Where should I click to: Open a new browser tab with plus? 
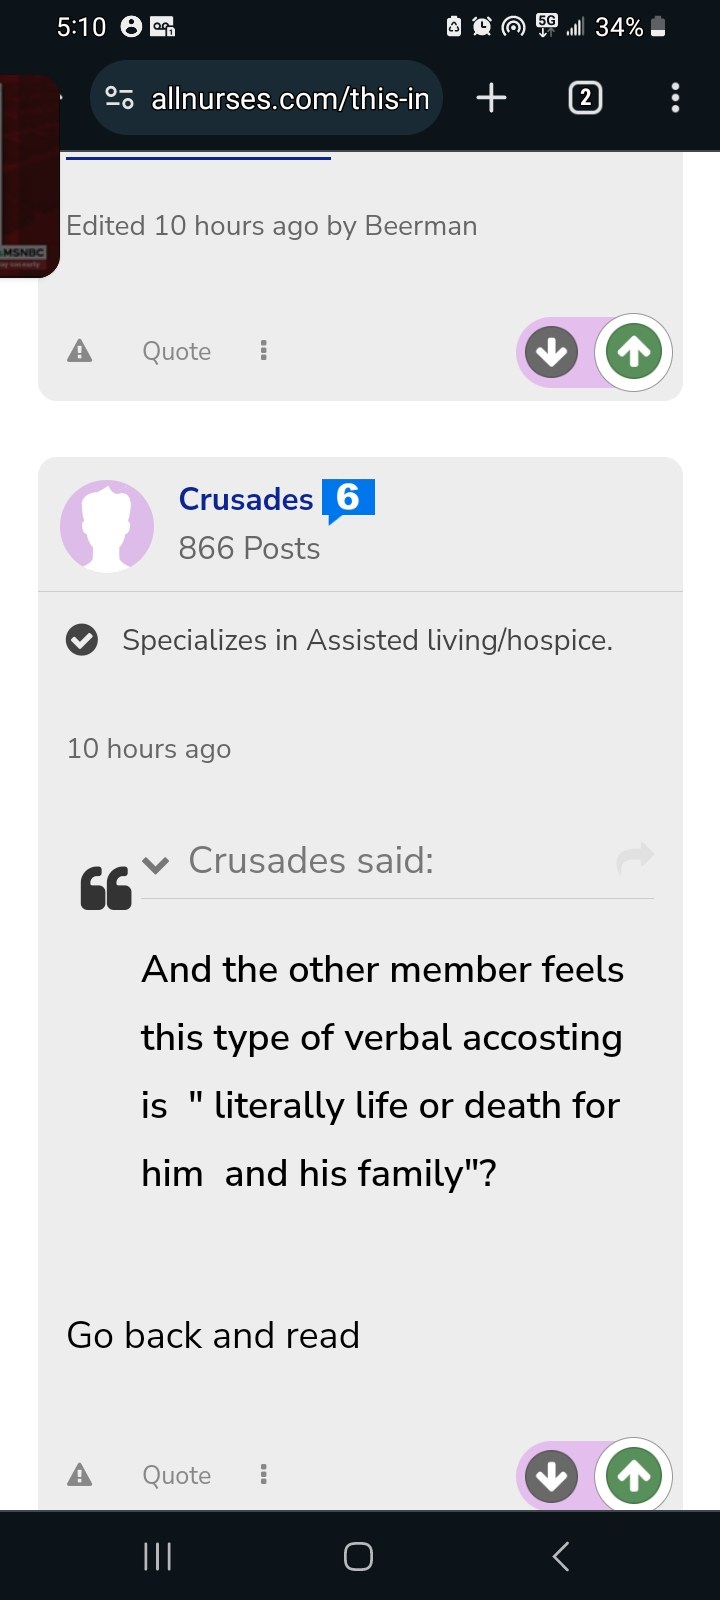click(x=491, y=97)
